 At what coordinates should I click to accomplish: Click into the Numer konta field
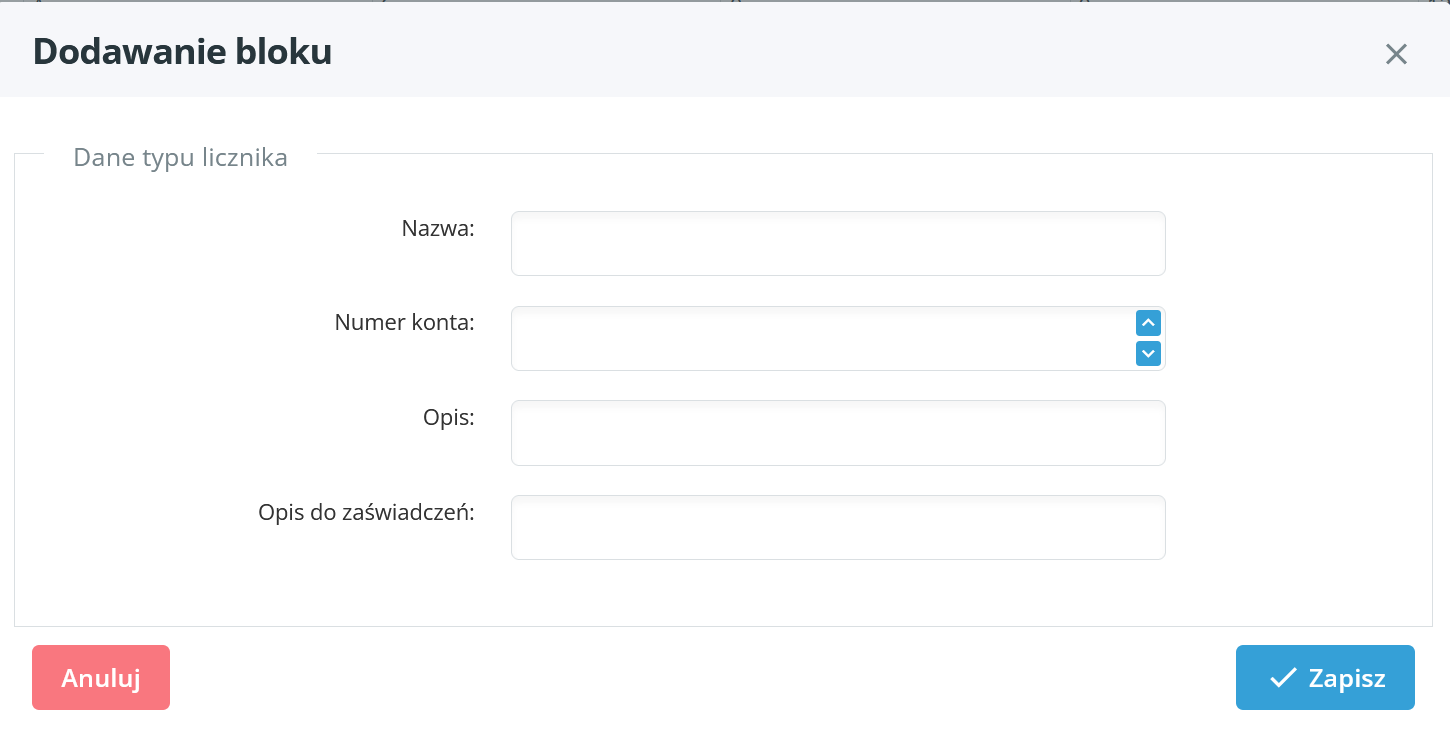pyautogui.click(x=820, y=338)
